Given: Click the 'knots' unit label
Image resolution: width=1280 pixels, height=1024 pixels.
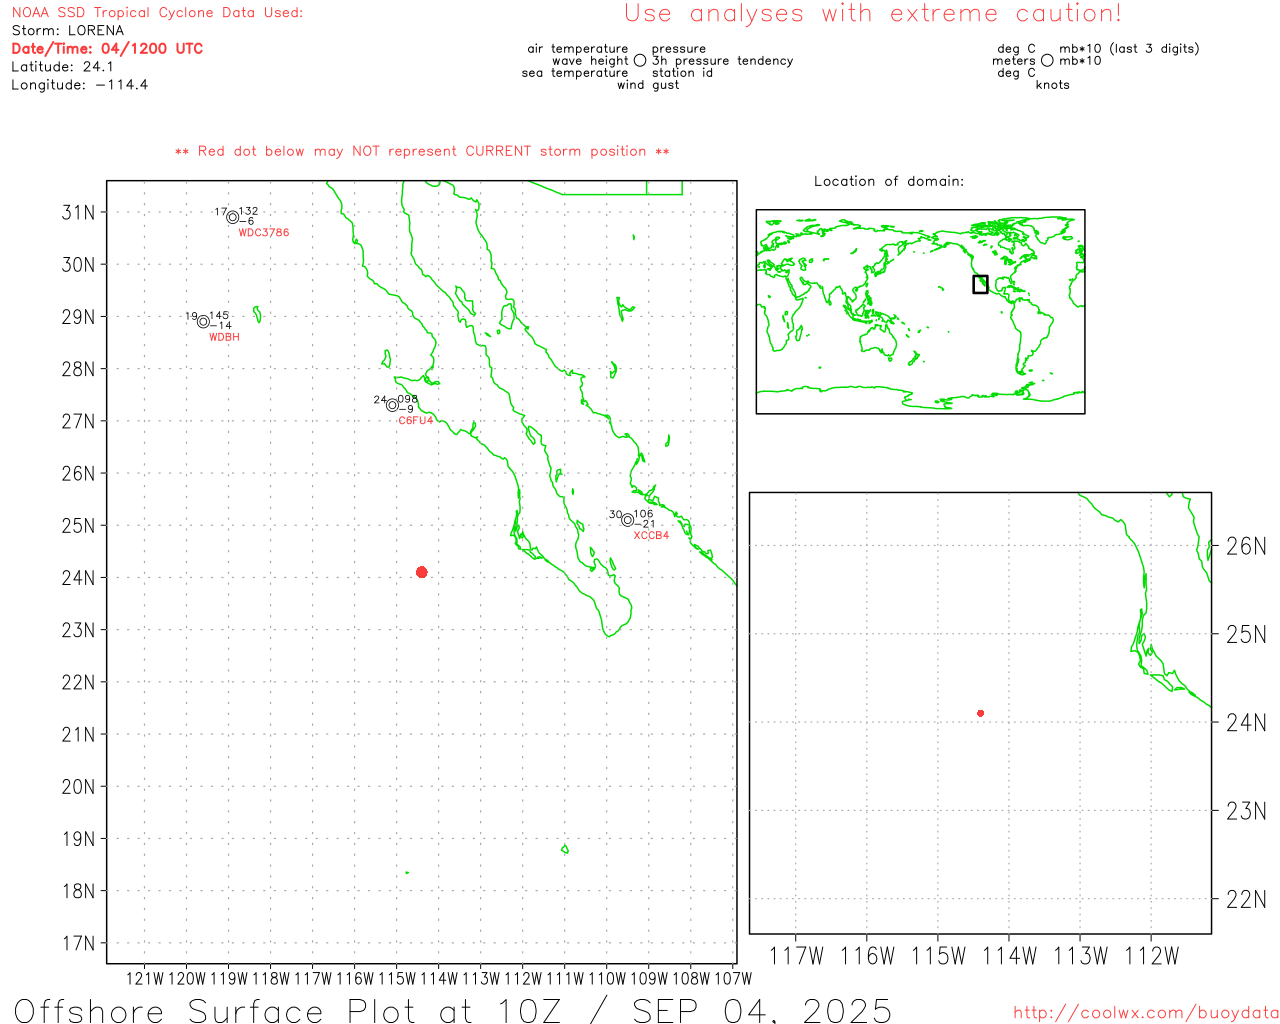Looking at the screenshot, I should click(x=1053, y=85).
